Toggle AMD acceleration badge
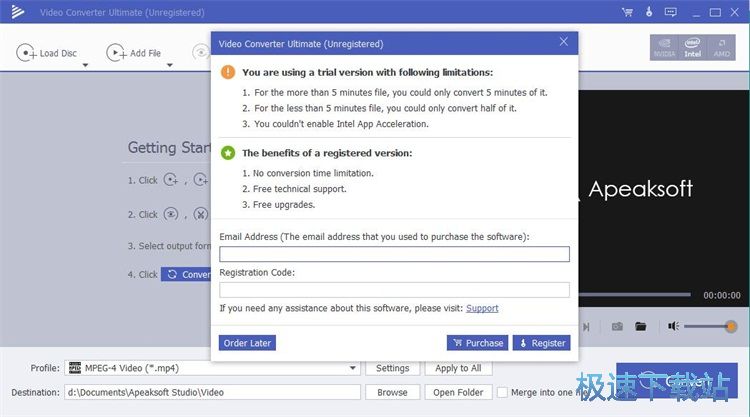This screenshot has height=417, width=750. (721, 47)
